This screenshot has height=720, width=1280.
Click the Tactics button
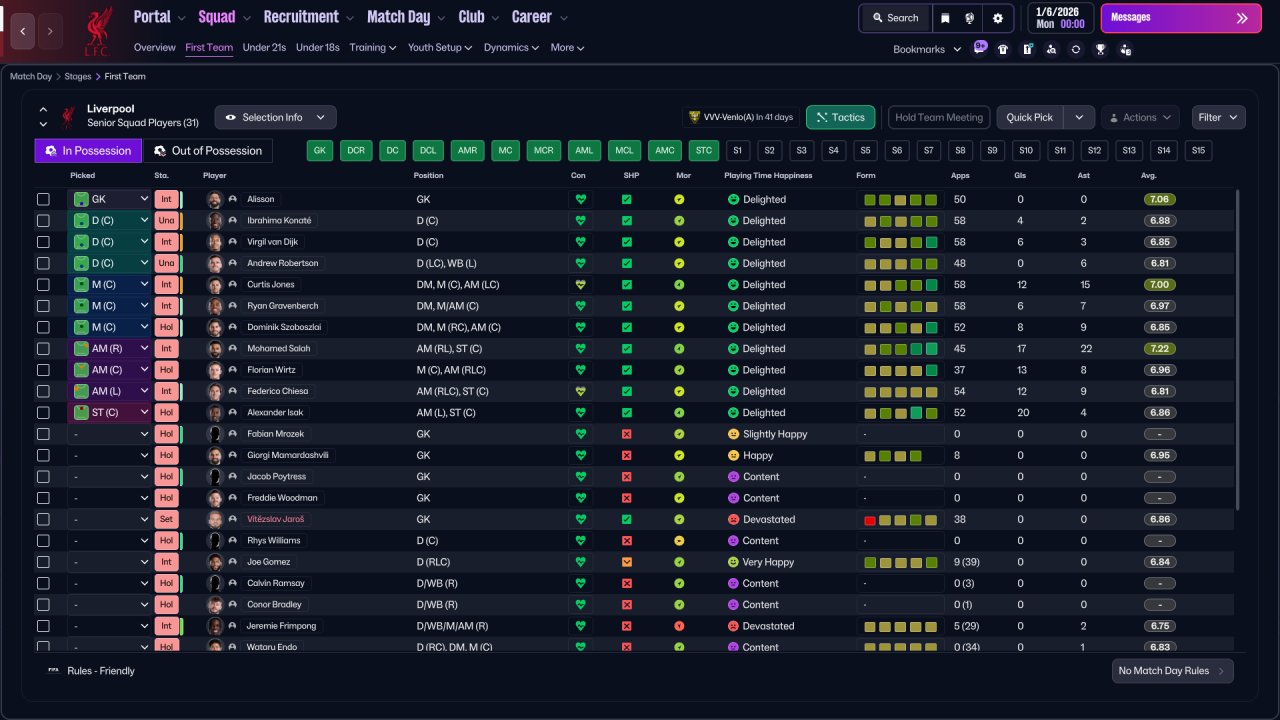(x=840, y=117)
